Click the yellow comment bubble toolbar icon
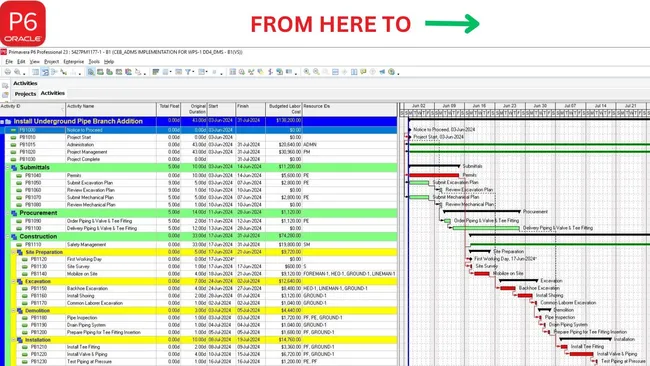The width and height of the screenshot is (650, 366). pyautogui.click(x=364, y=72)
